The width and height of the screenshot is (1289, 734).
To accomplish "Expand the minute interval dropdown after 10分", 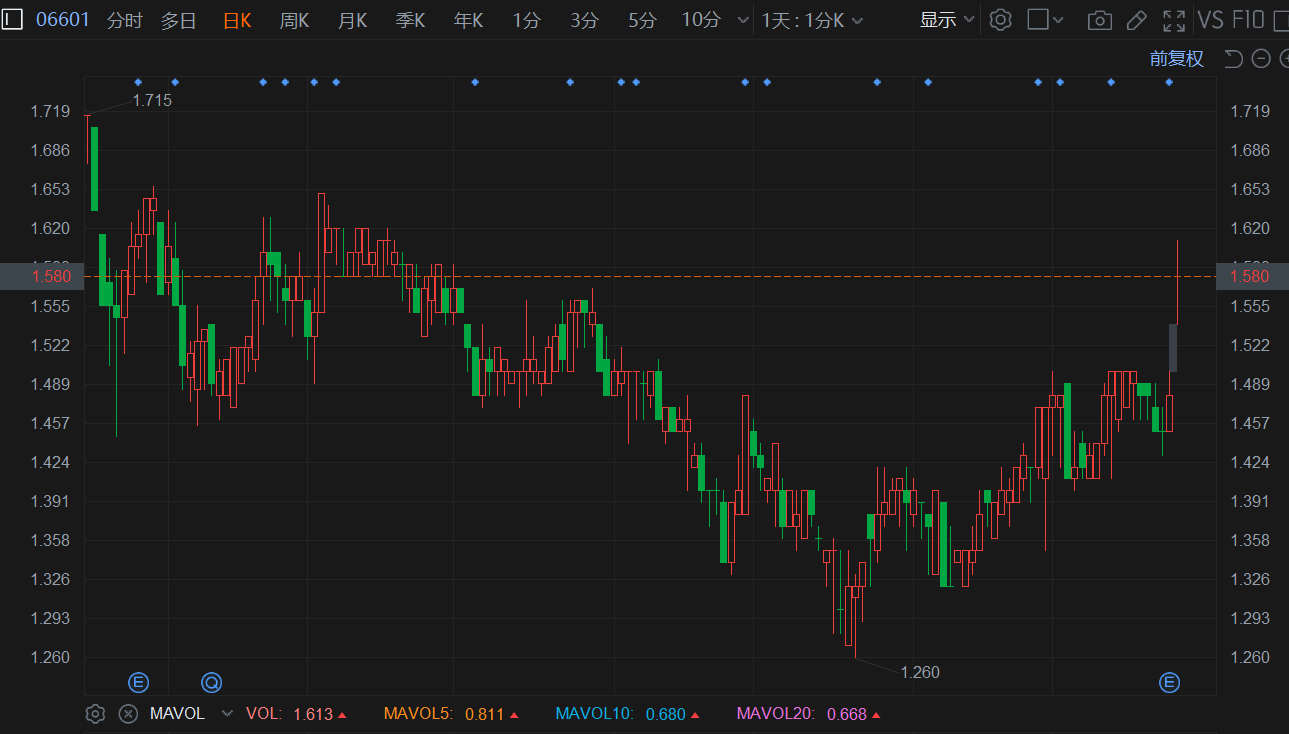I will [742, 20].
